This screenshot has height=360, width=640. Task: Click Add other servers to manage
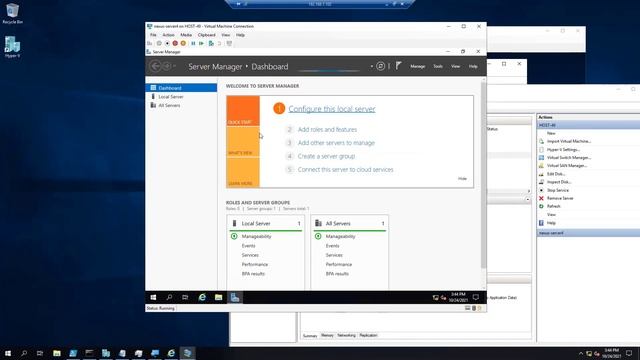coord(336,143)
